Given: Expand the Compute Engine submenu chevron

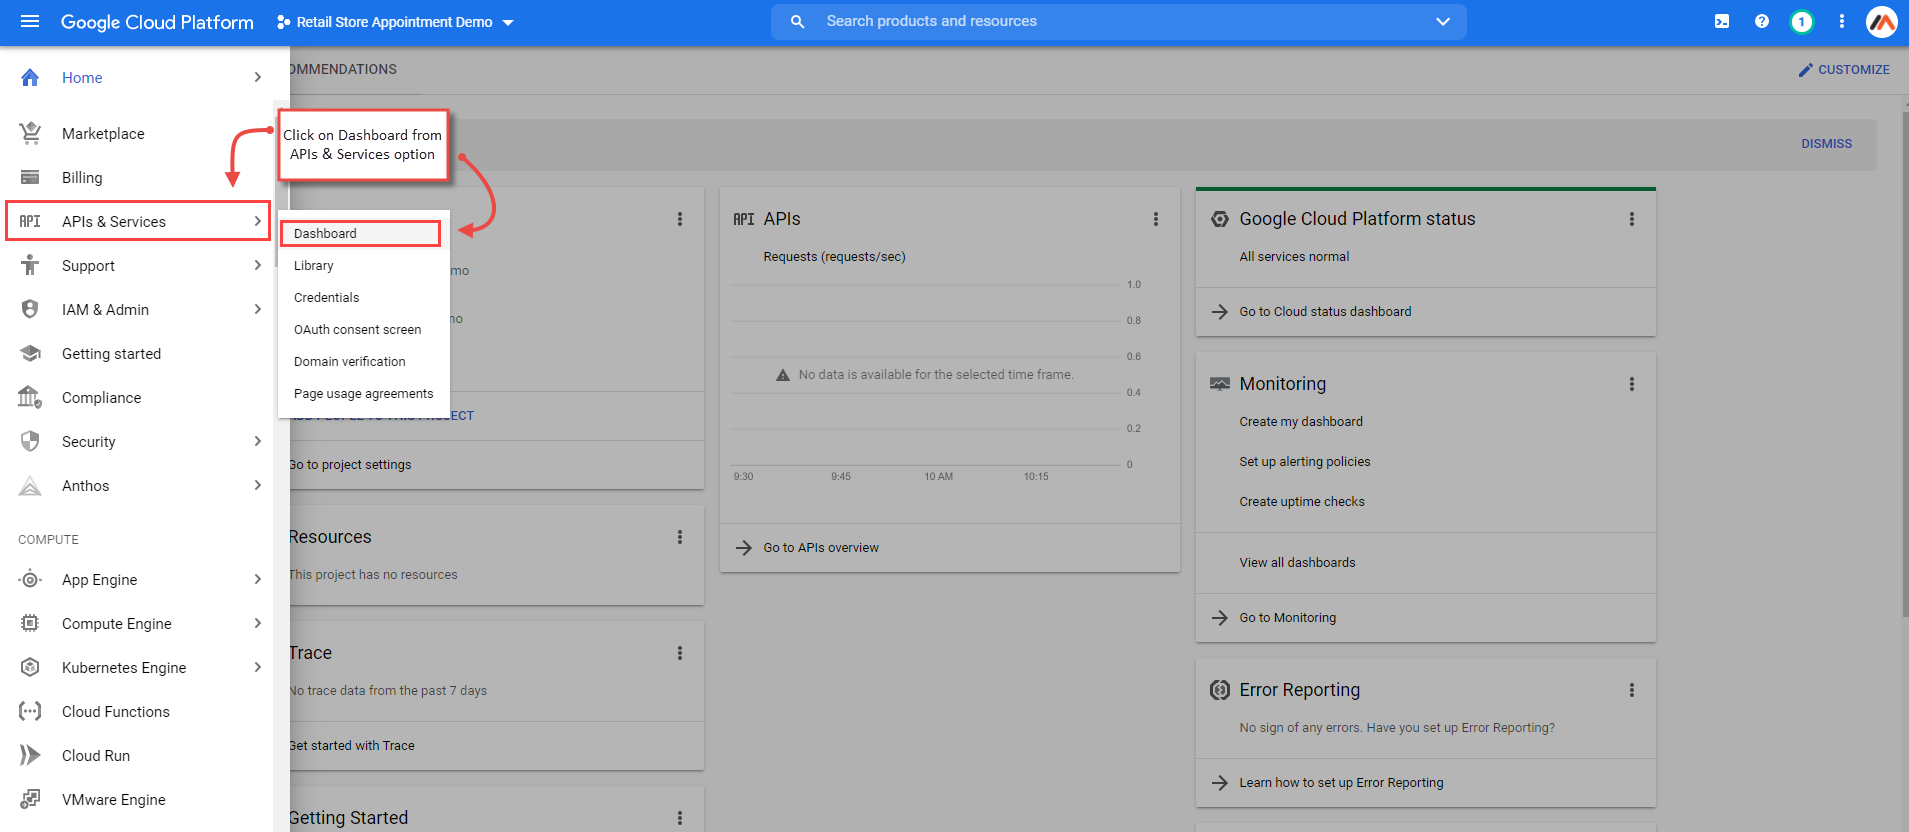Looking at the screenshot, I should [x=258, y=623].
